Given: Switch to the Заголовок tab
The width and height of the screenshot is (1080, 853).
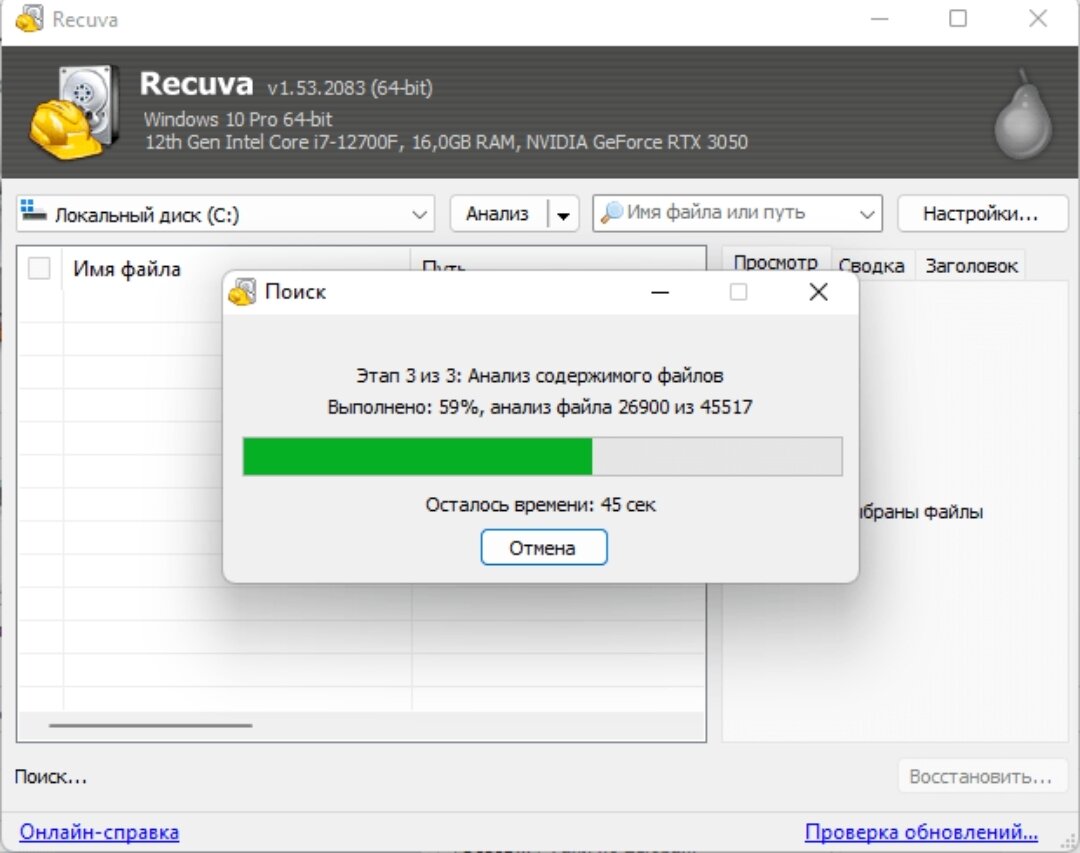Looking at the screenshot, I should (971, 265).
